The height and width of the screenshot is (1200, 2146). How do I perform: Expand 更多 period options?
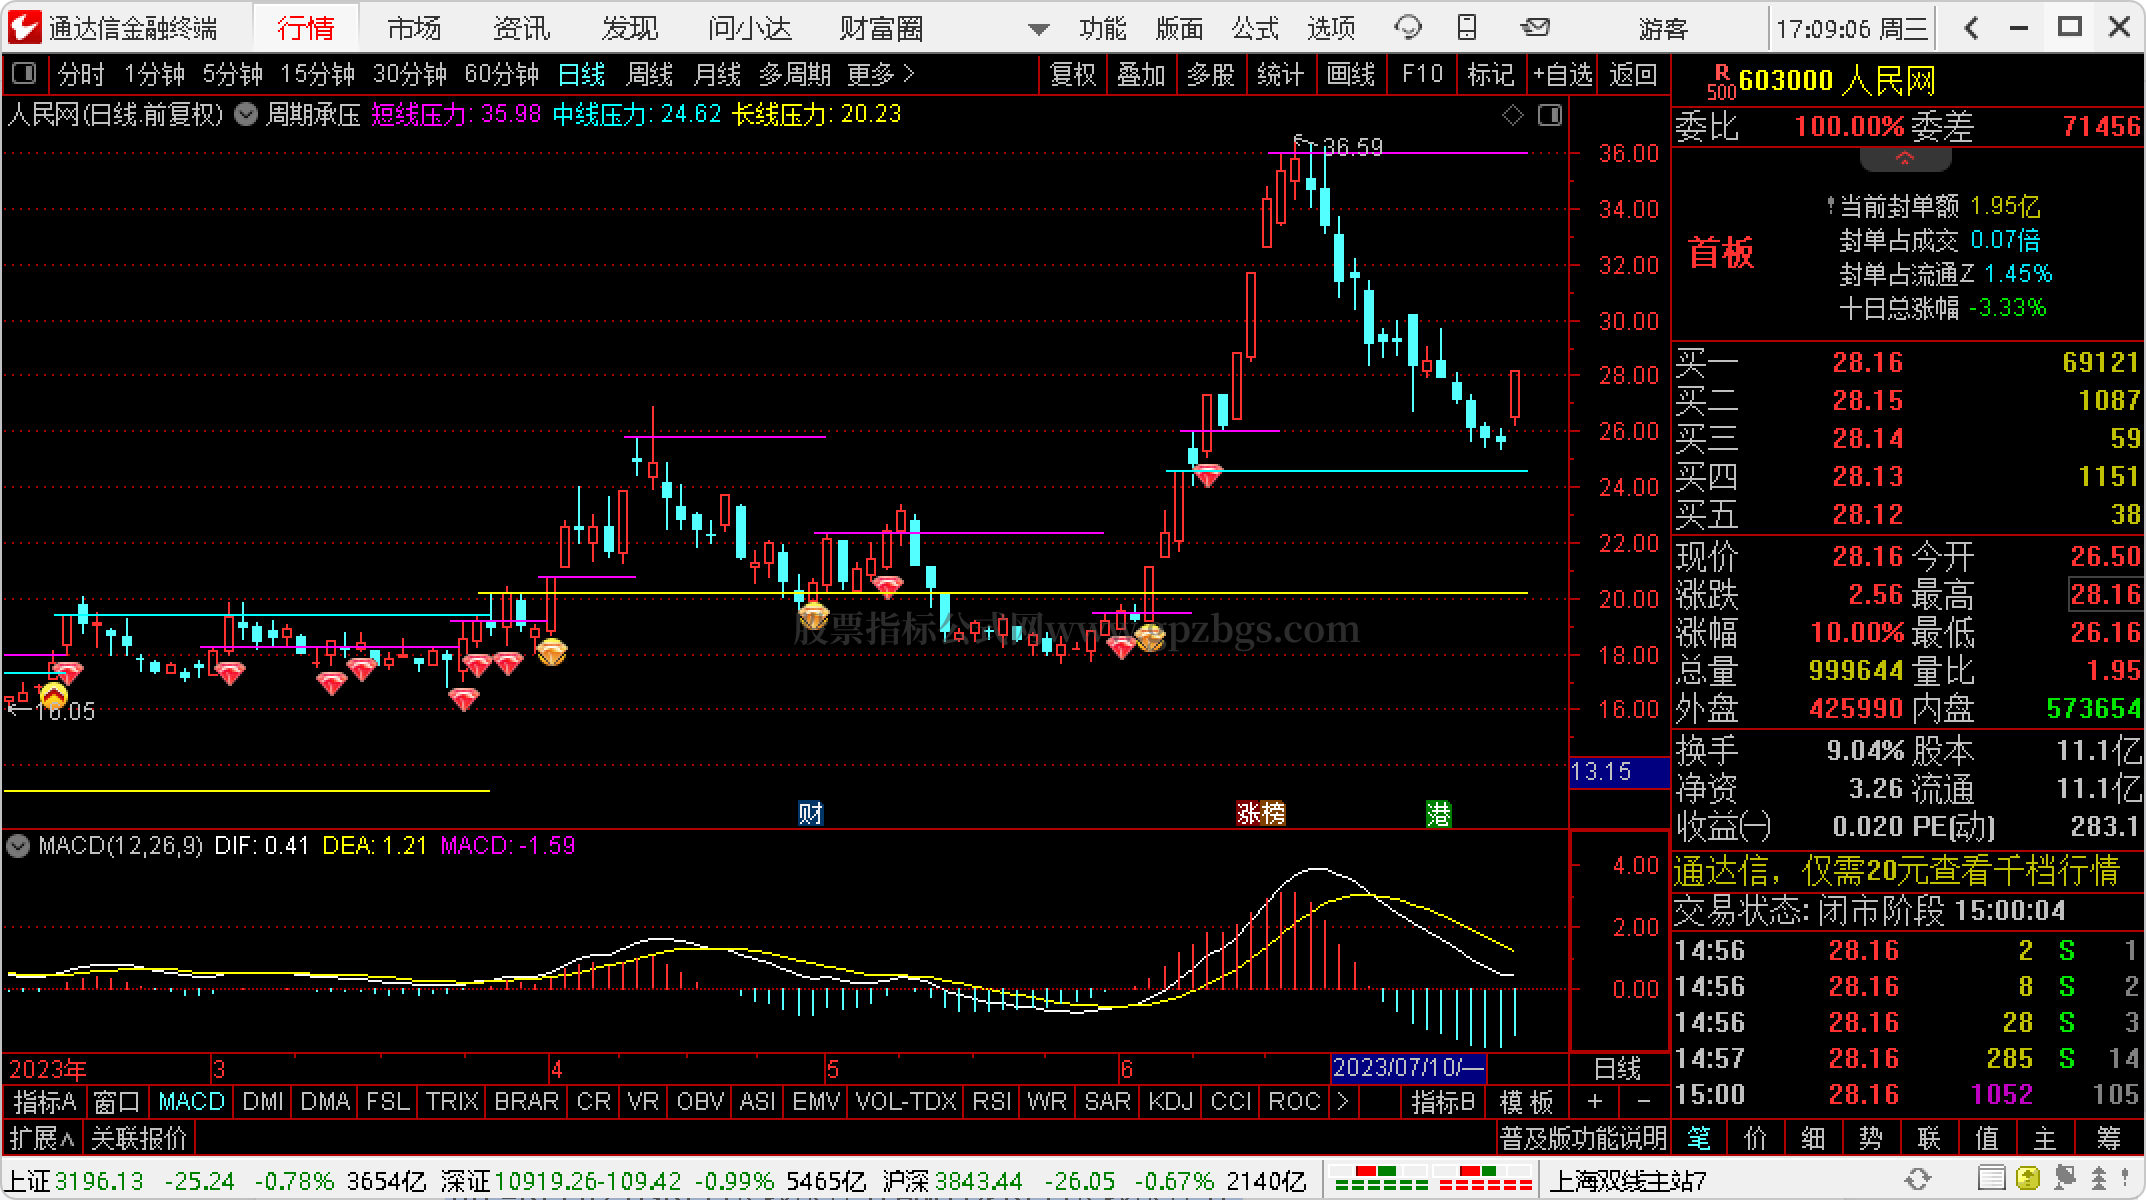pos(881,75)
